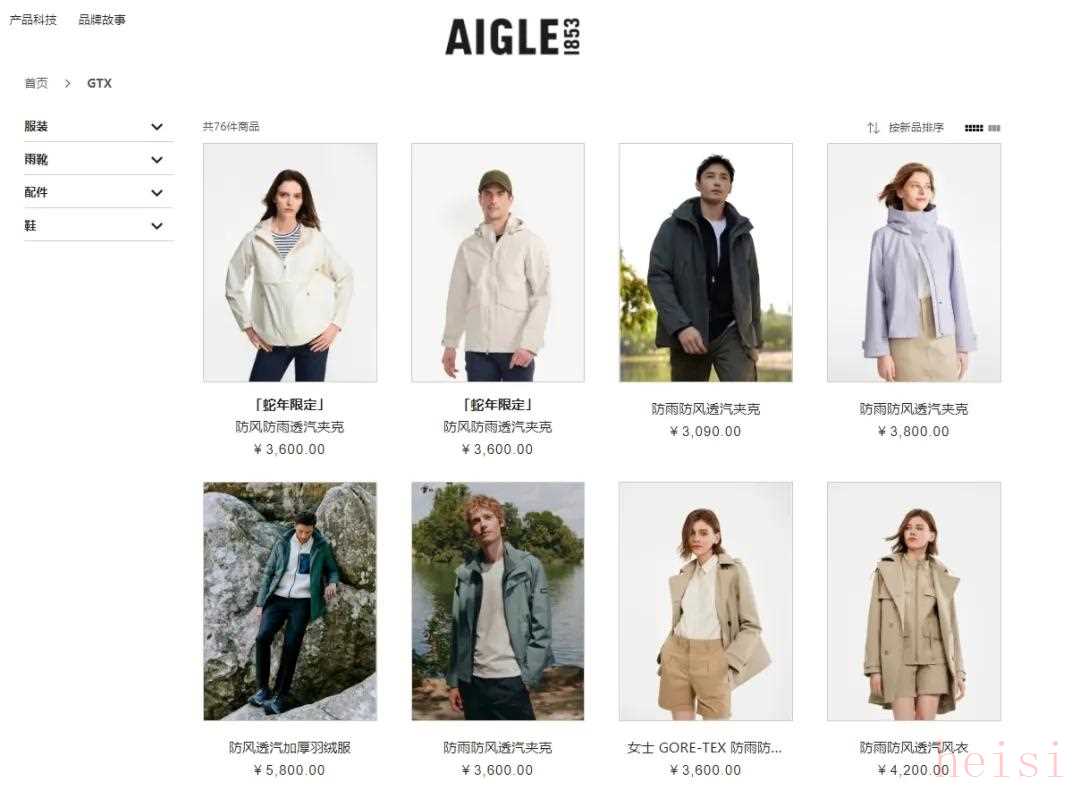Viewport: 1080px width, 790px height.
Task: Open the woman's cream snake-year jacket photo
Action: pos(290,262)
